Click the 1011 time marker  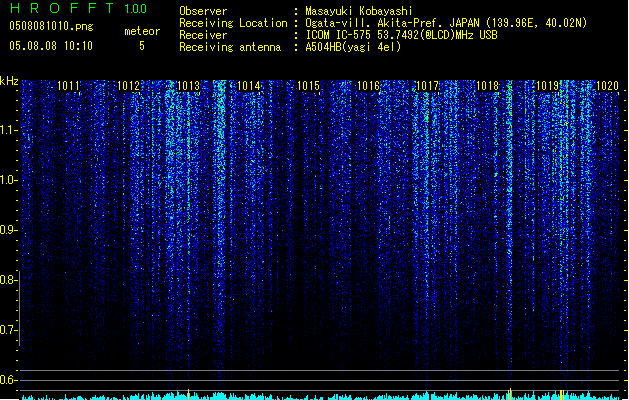[69, 85]
